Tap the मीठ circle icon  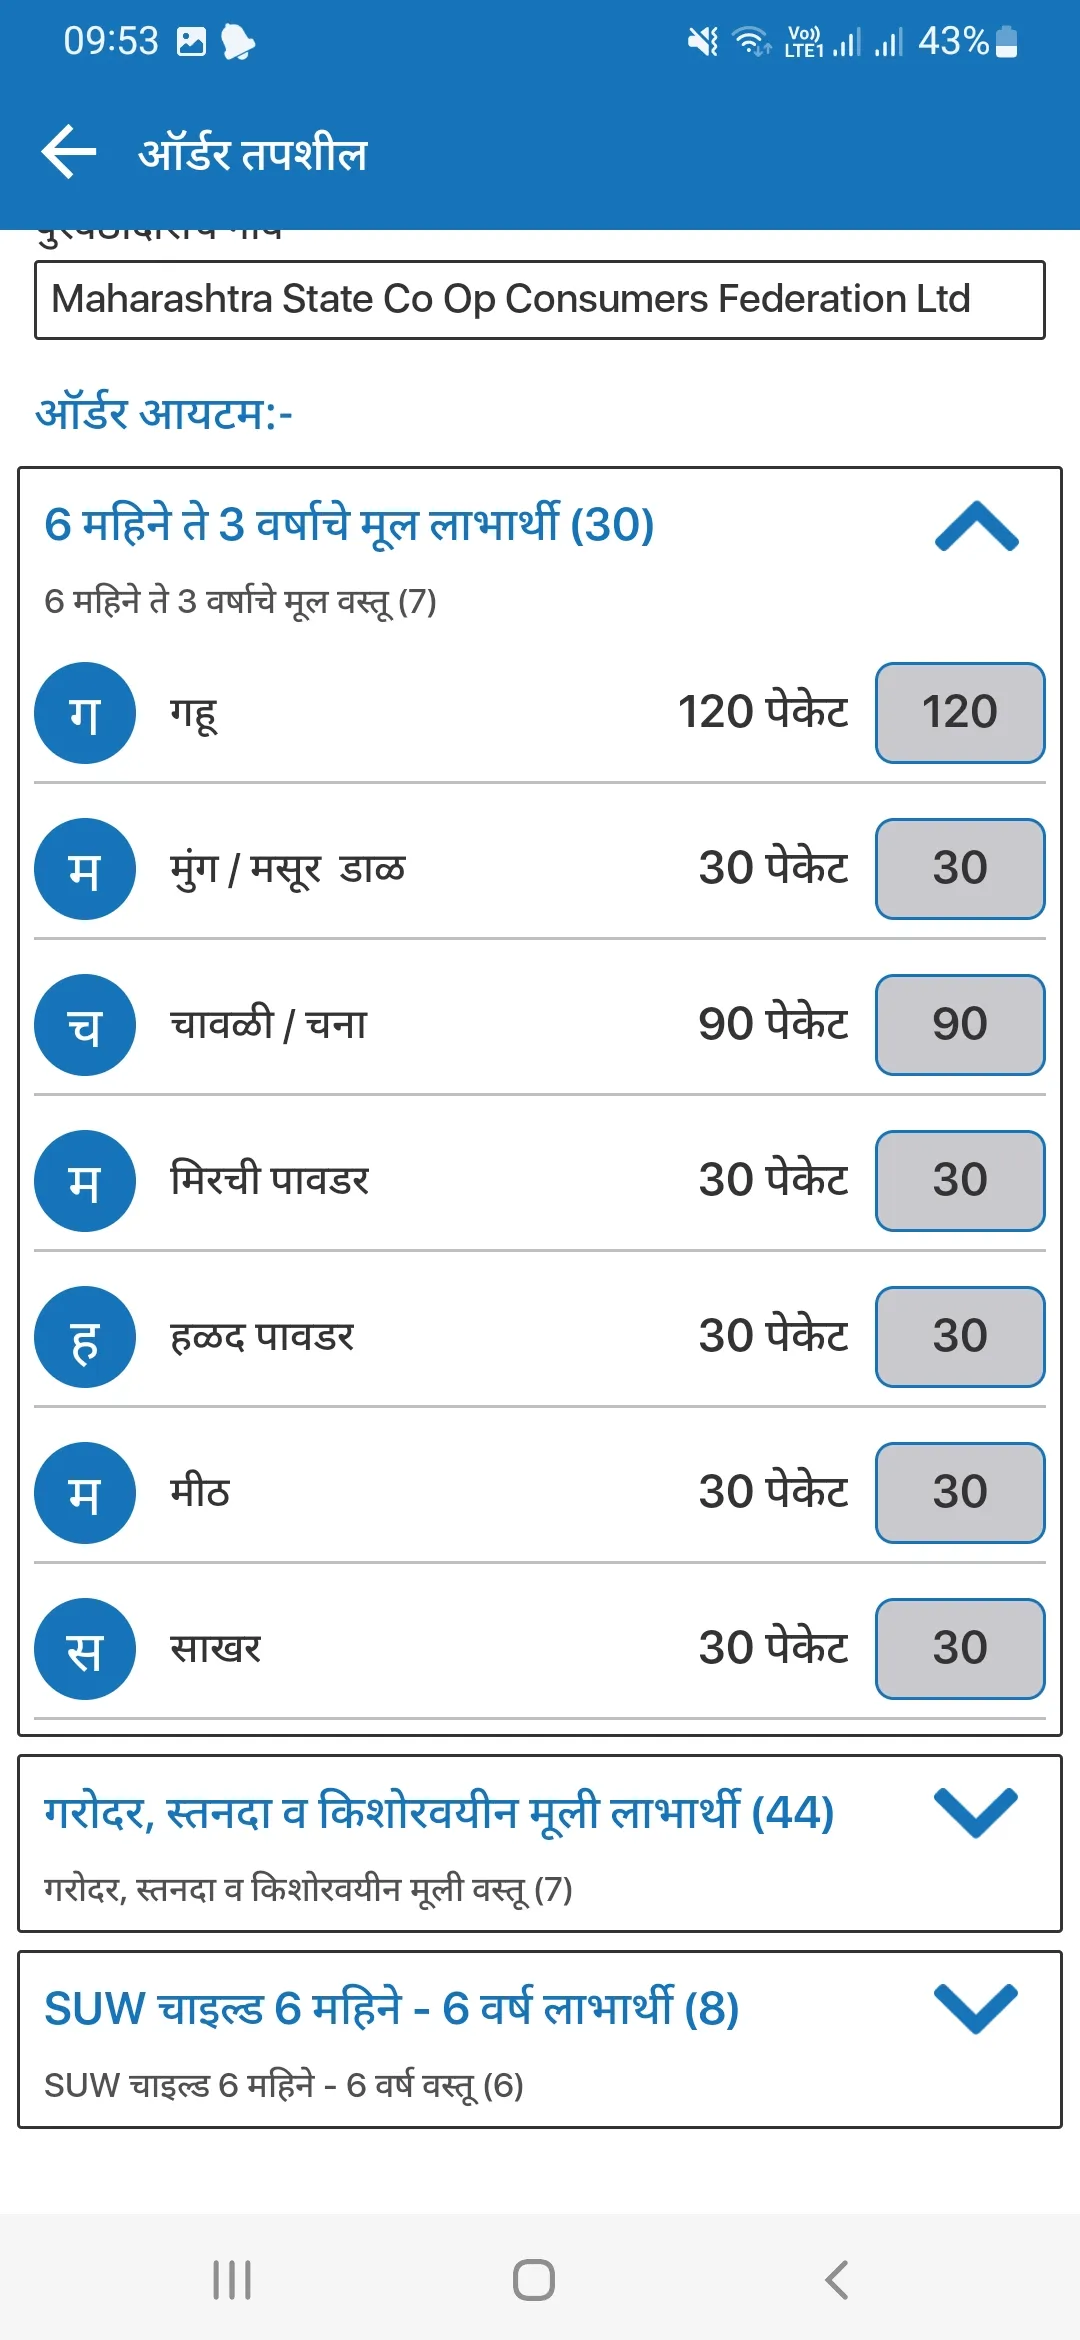[85, 1493]
